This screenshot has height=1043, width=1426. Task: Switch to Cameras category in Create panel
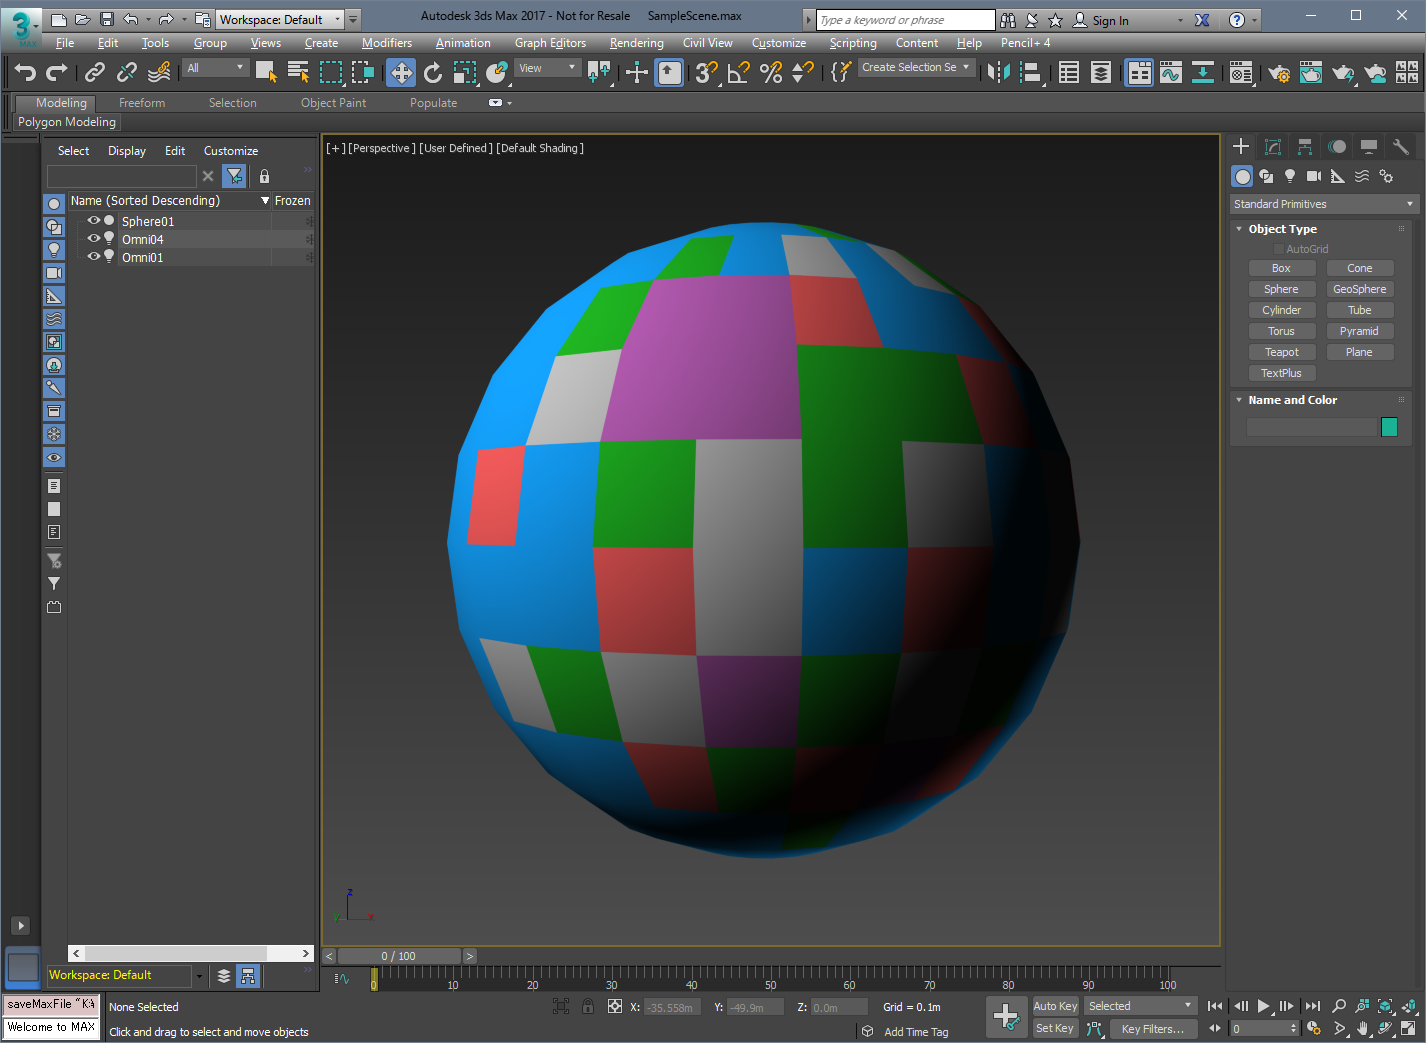click(1314, 176)
